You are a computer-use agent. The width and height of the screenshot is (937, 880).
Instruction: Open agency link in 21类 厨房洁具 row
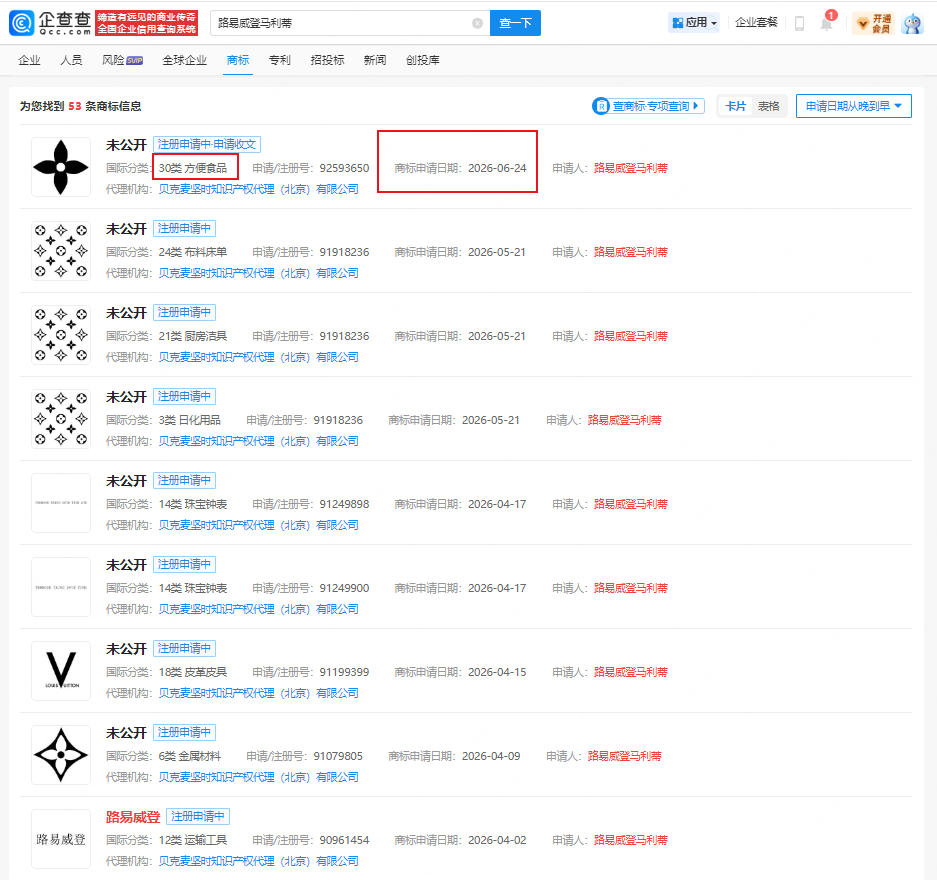[258, 357]
